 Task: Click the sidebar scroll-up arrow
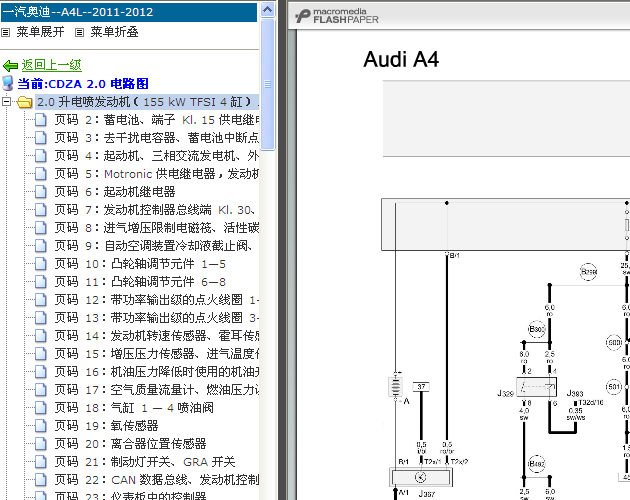(x=268, y=9)
